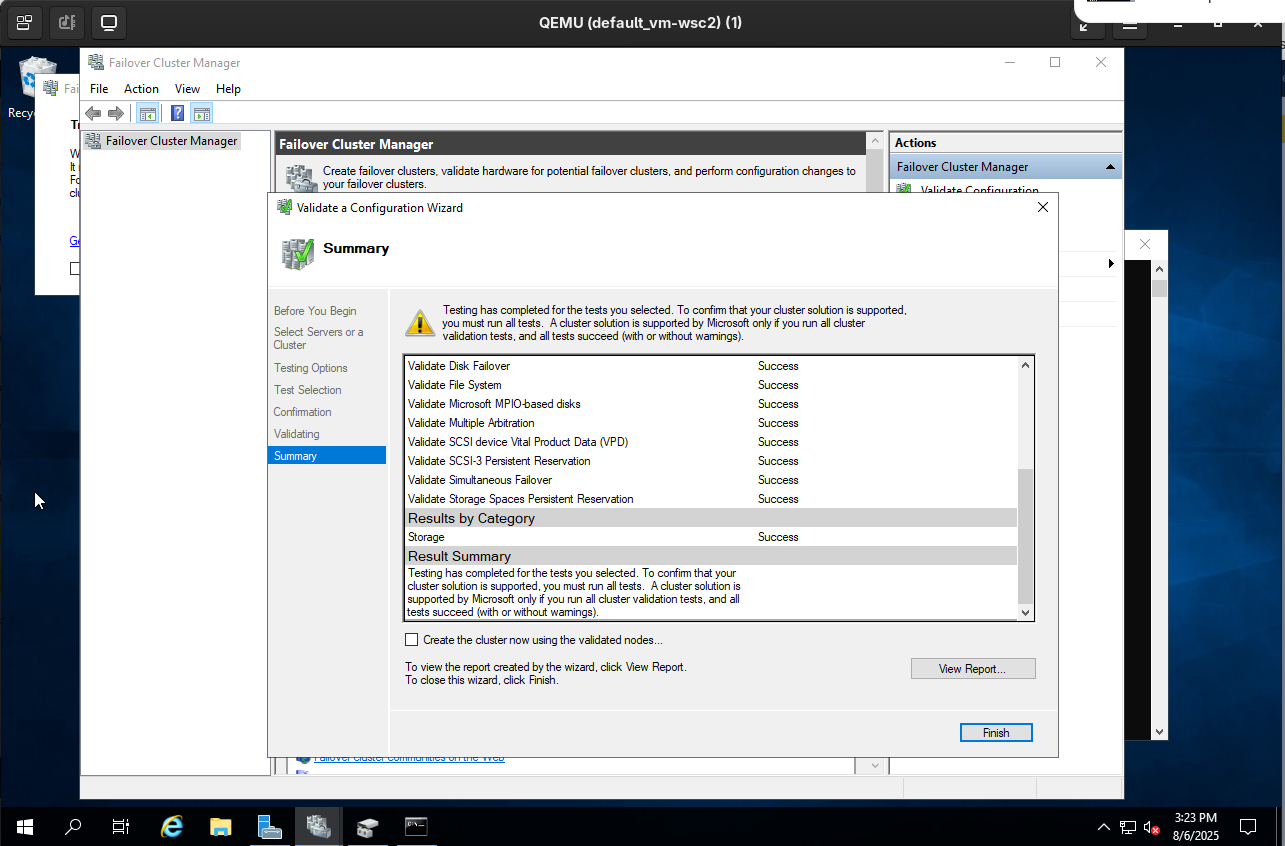Image resolution: width=1285 pixels, height=846 pixels.
Task: Launch Internet Explorer from the taskbar
Action: tap(173, 827)
